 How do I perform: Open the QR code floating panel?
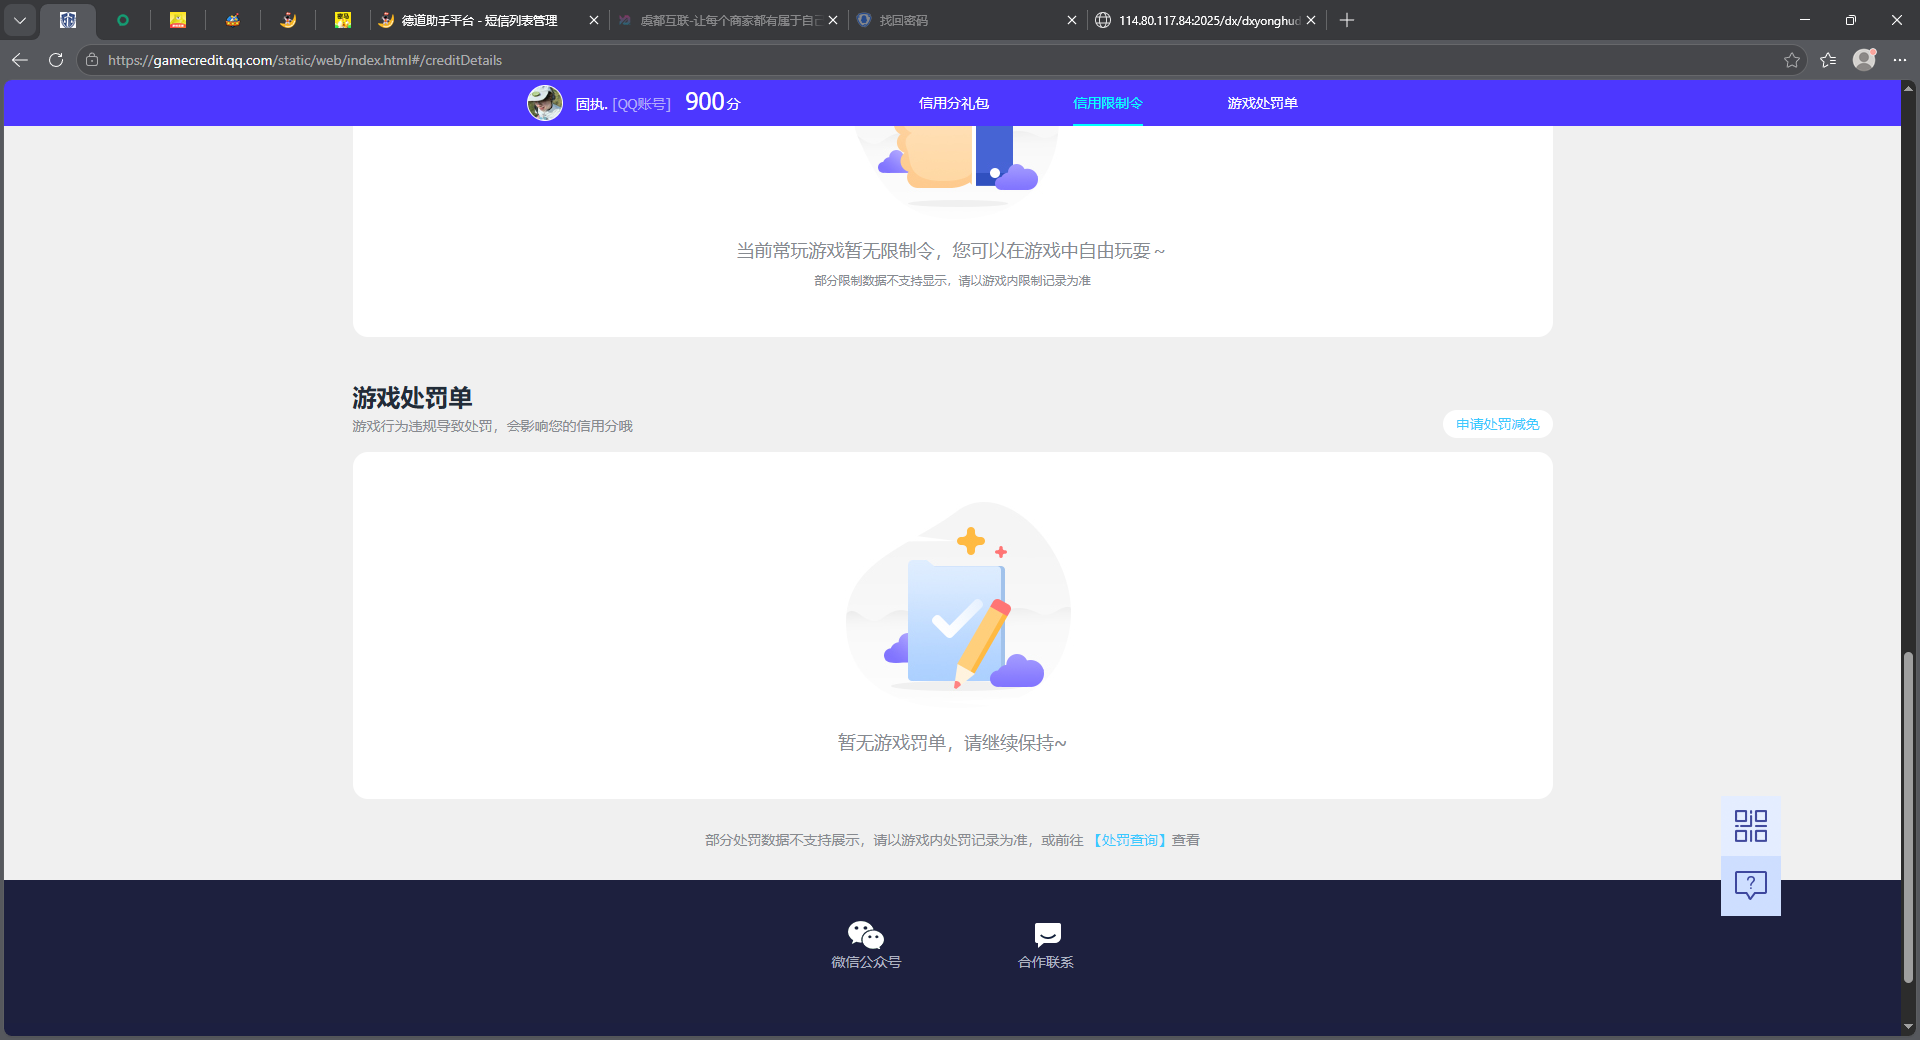pyautogui.click(x=1749, y=825)
